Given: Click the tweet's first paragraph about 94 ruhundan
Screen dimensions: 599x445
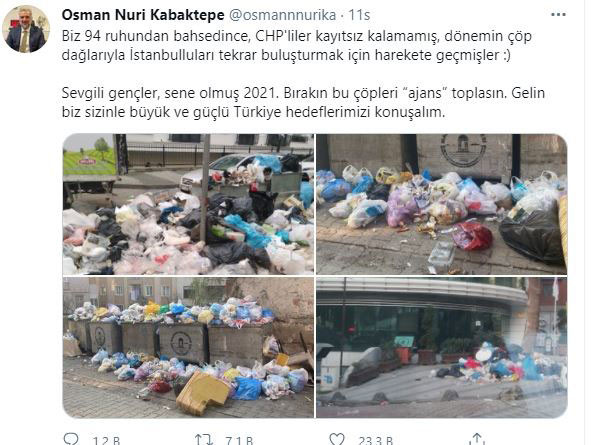Looking at the screenshot, I should click(x=296, y=45).
